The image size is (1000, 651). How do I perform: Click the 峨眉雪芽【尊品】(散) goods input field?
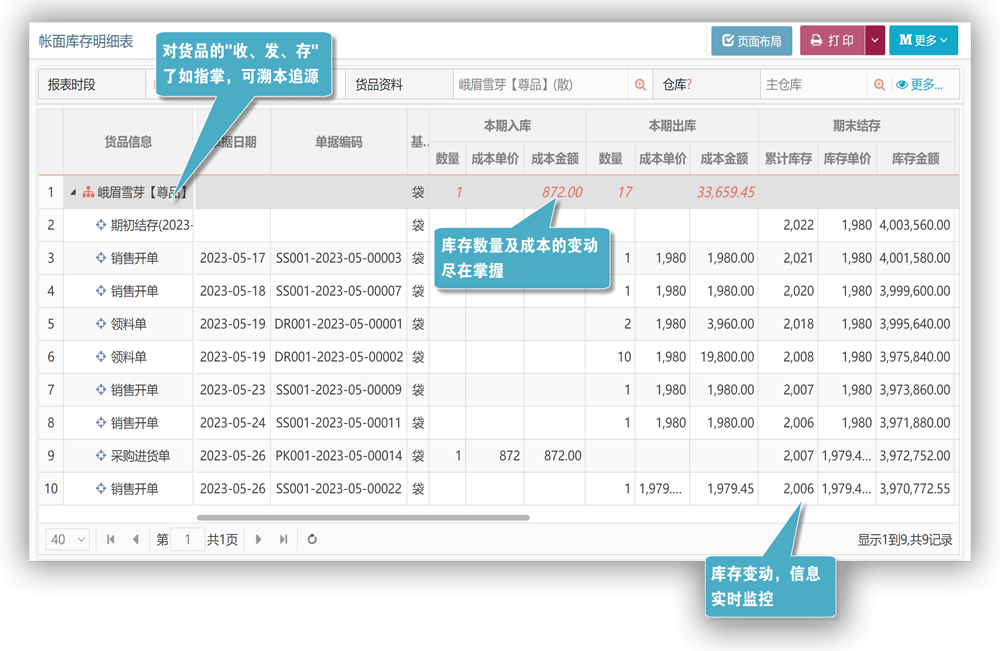[541, 85]
